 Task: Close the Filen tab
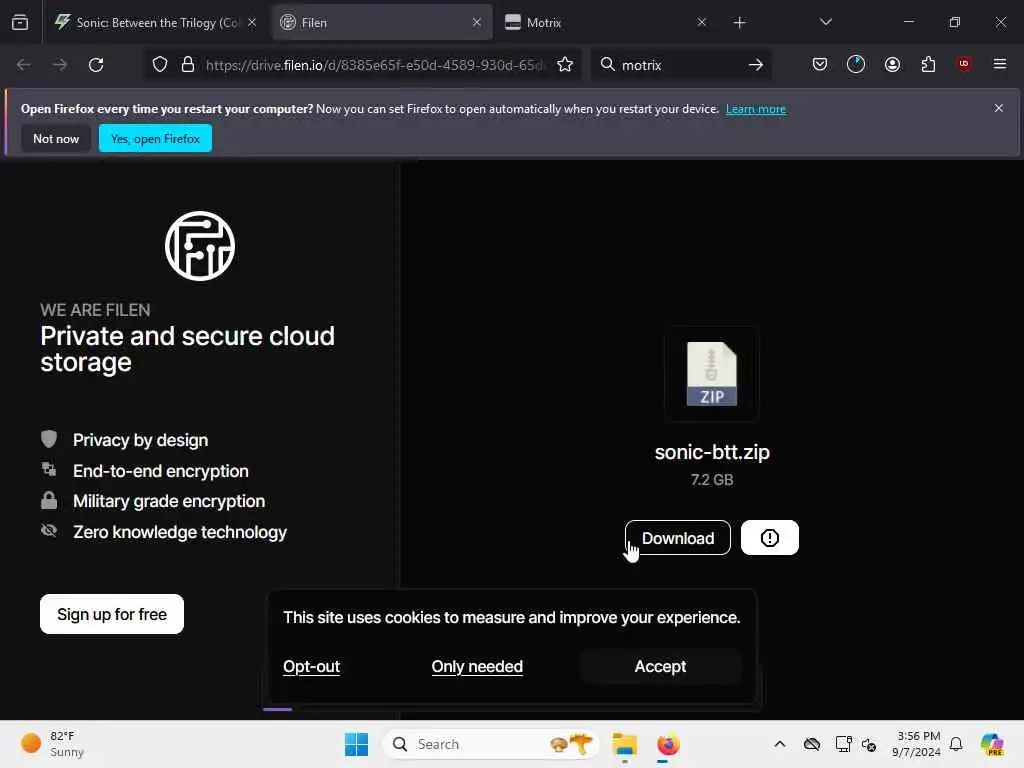[x=477, y=22]
